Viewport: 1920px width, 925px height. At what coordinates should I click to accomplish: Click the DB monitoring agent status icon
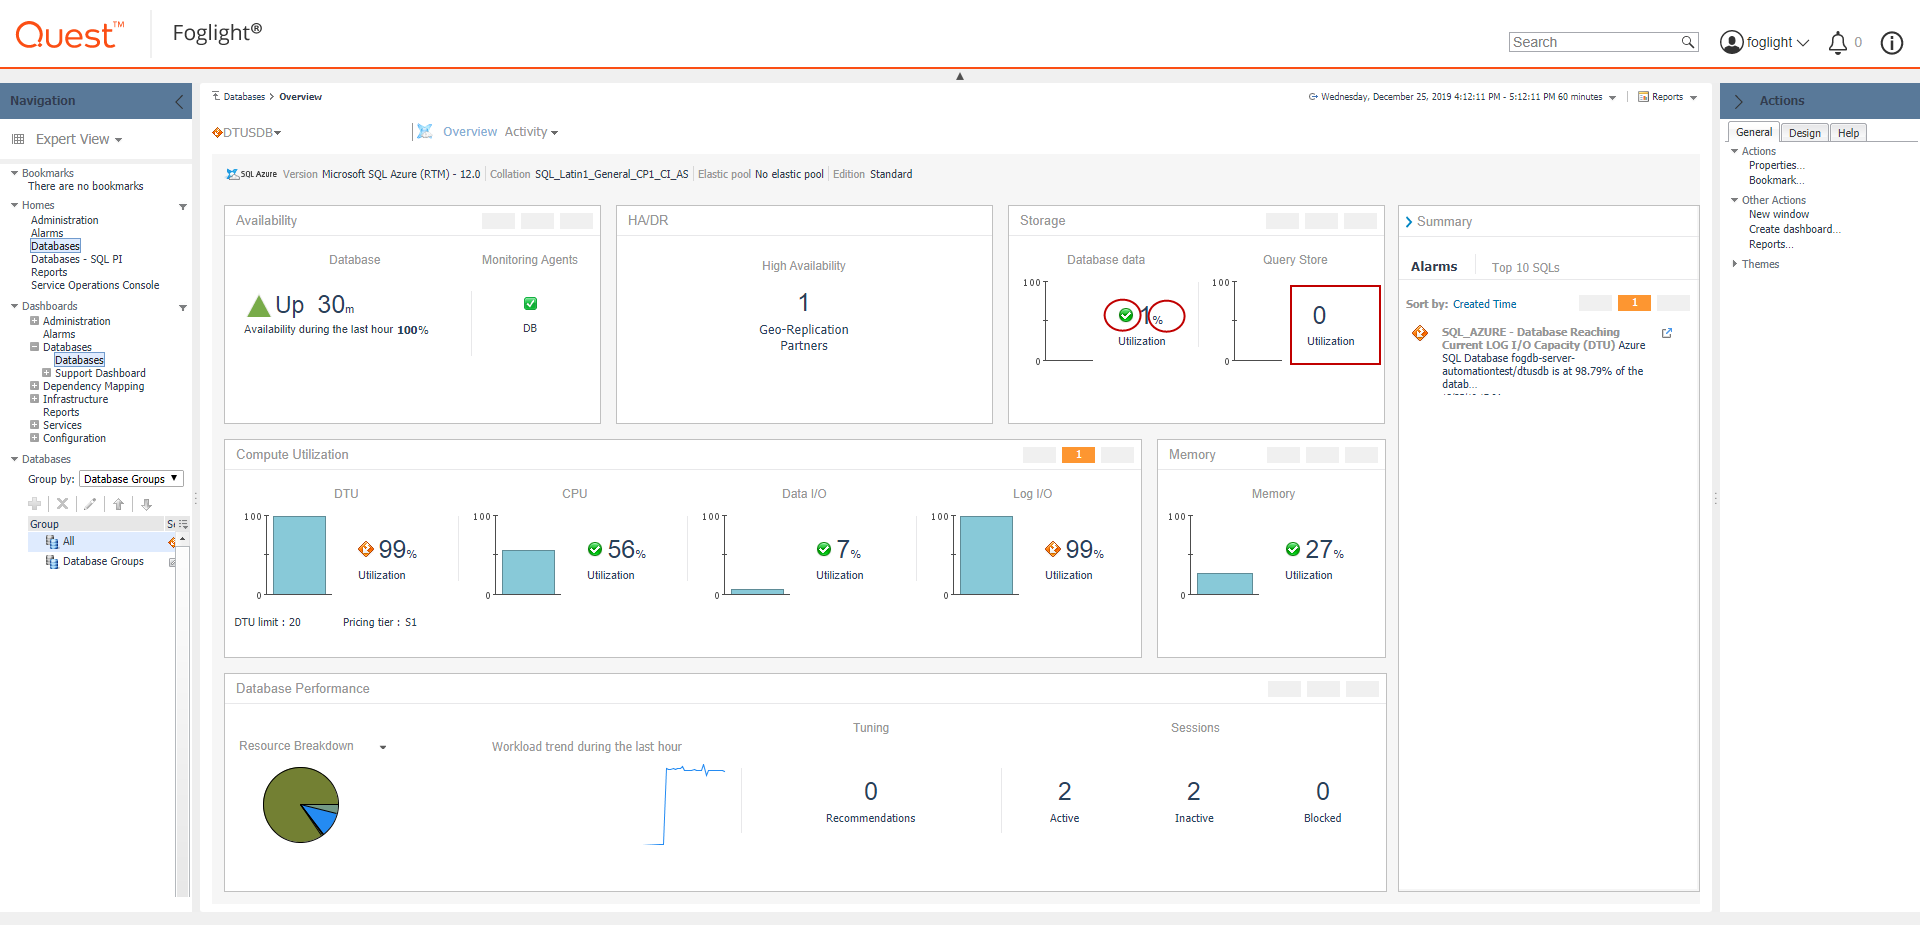[530, 304]
